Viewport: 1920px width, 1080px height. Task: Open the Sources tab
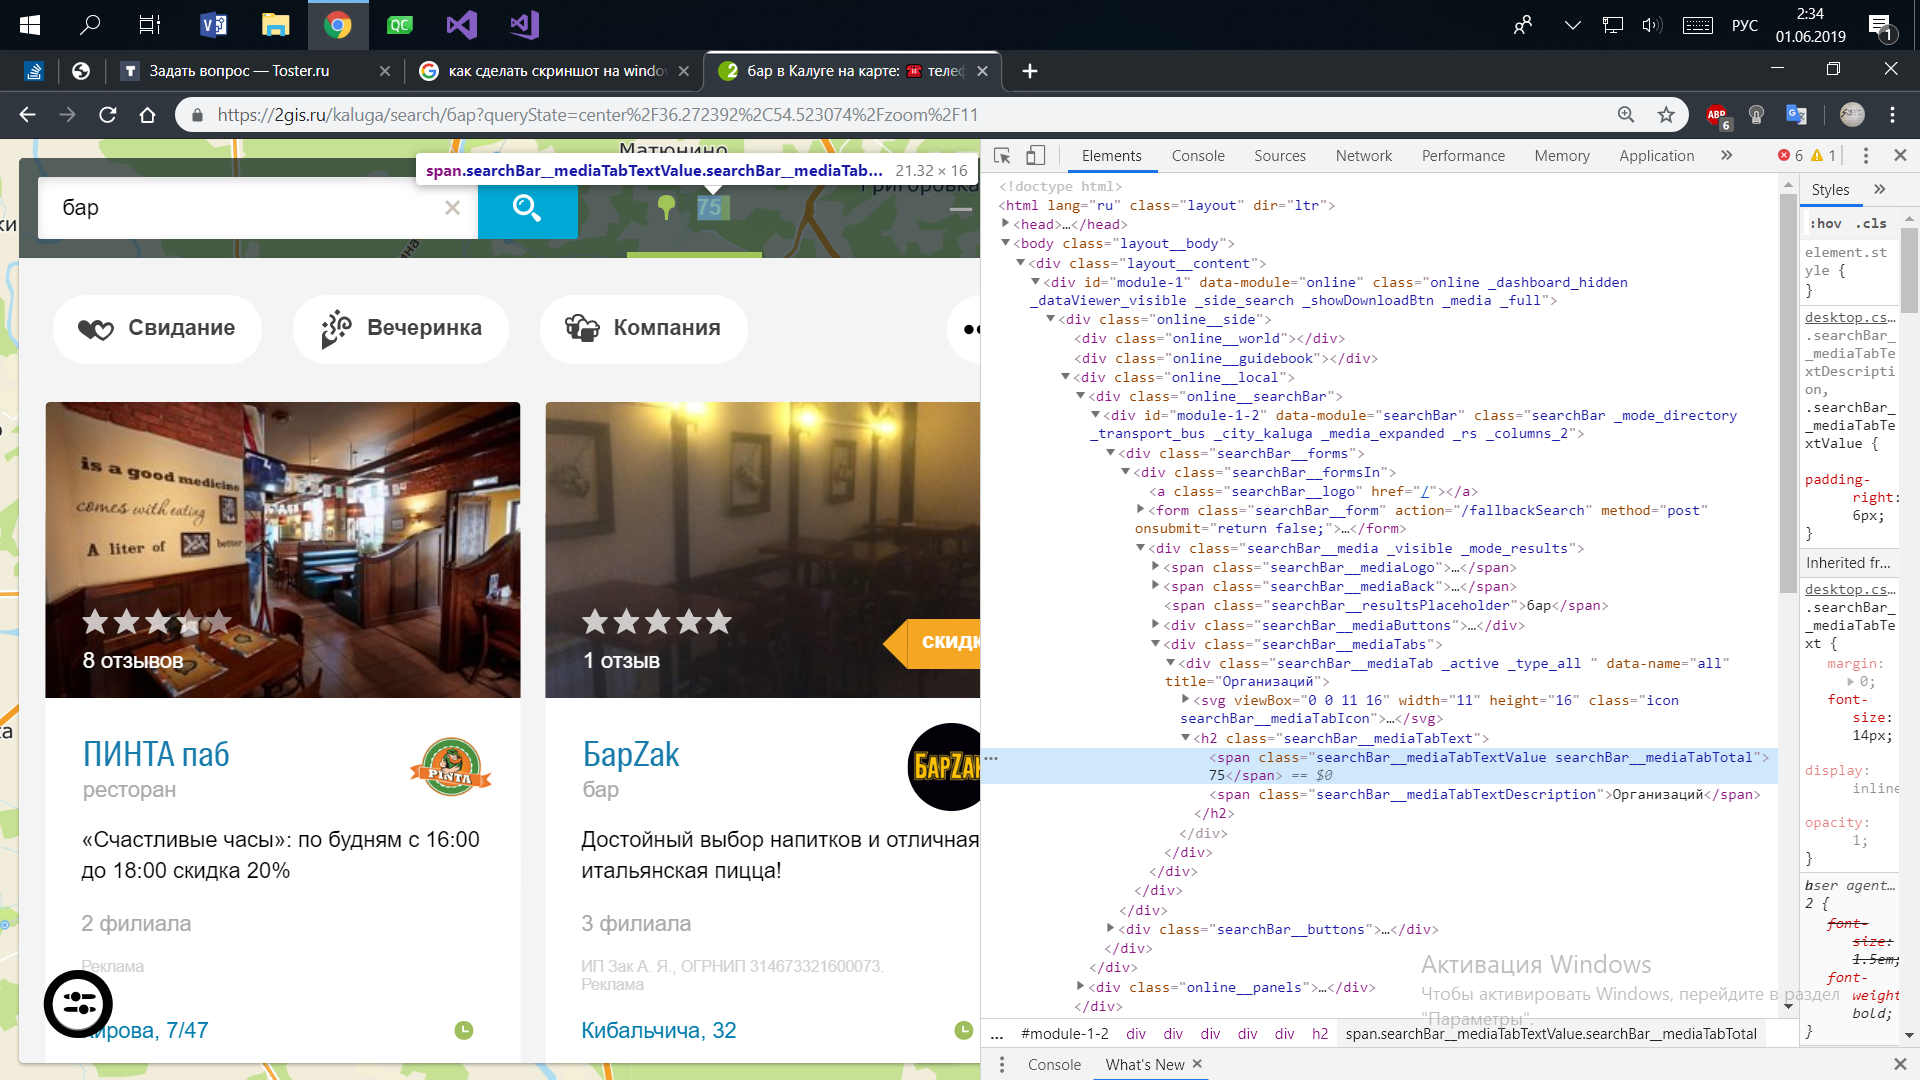point(1280,155)
